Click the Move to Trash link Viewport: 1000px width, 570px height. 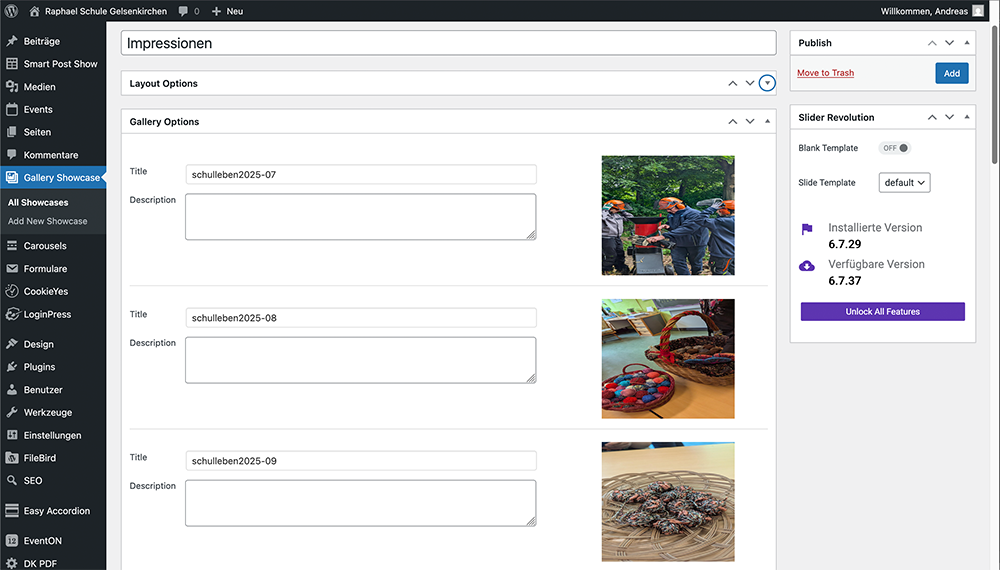click(825, 73)
